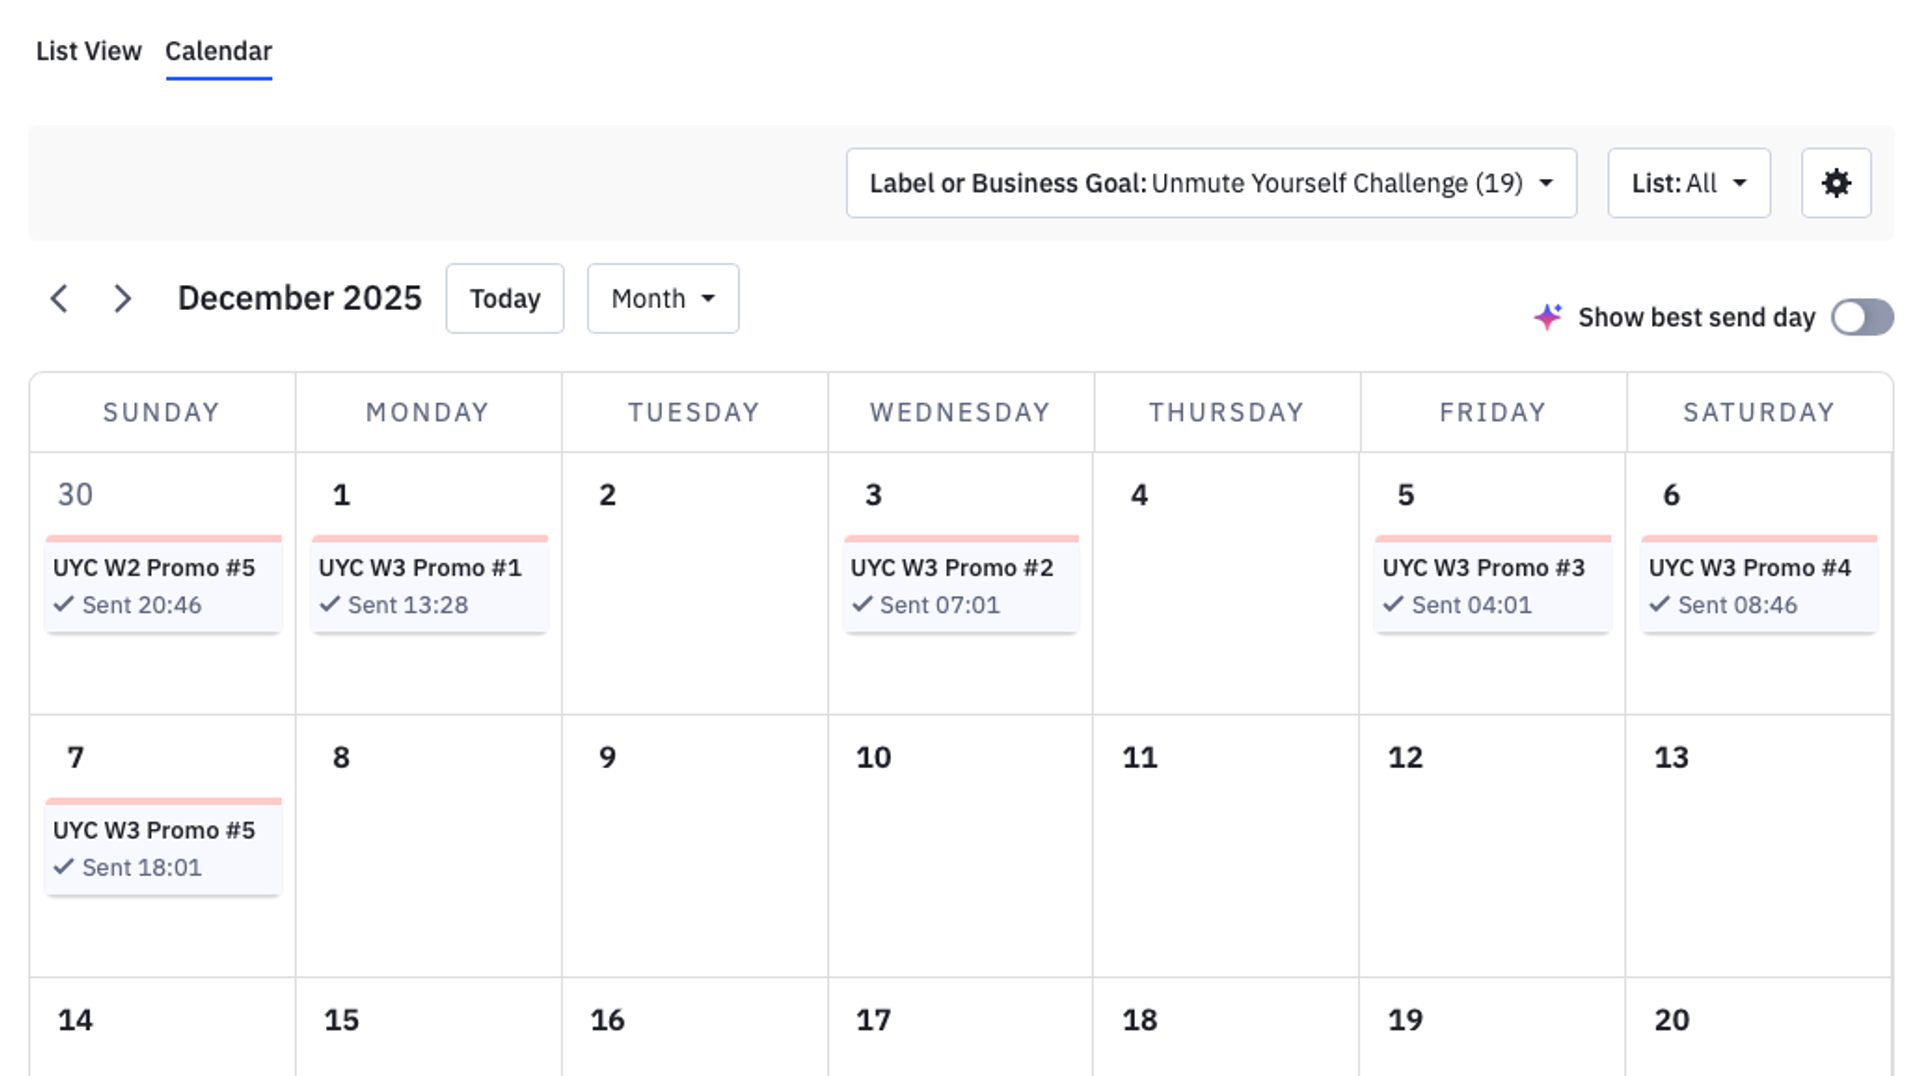Click checkmark on UYC W3 Promo #5

[x=64, y=867]
